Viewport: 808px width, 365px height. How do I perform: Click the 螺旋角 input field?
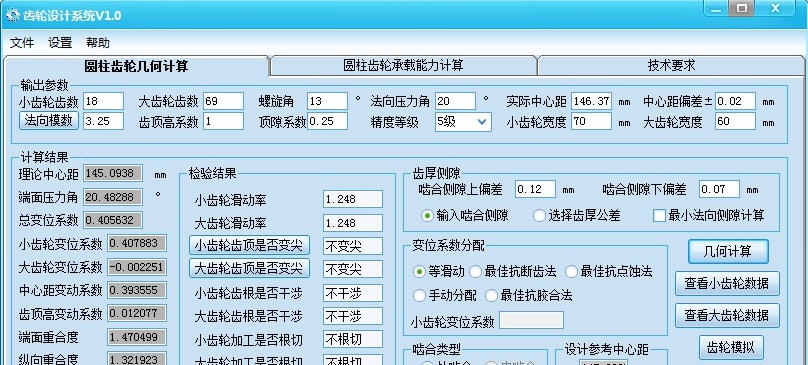(328, 101)
